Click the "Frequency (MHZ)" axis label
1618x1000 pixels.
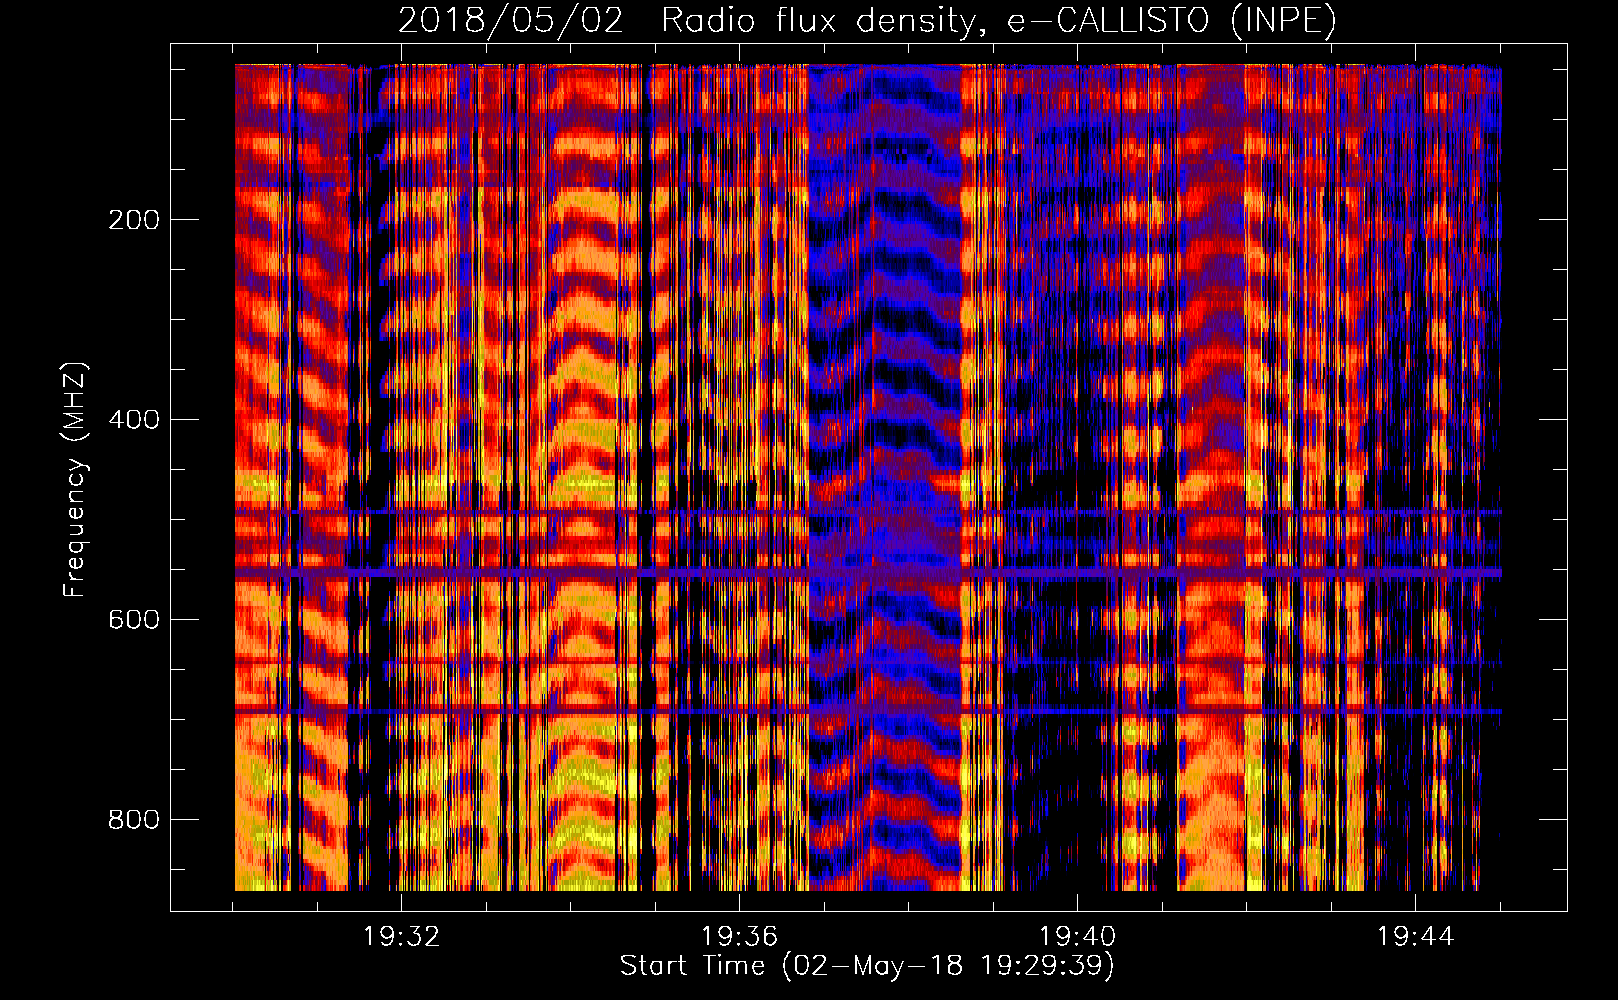tap(75, 480)
